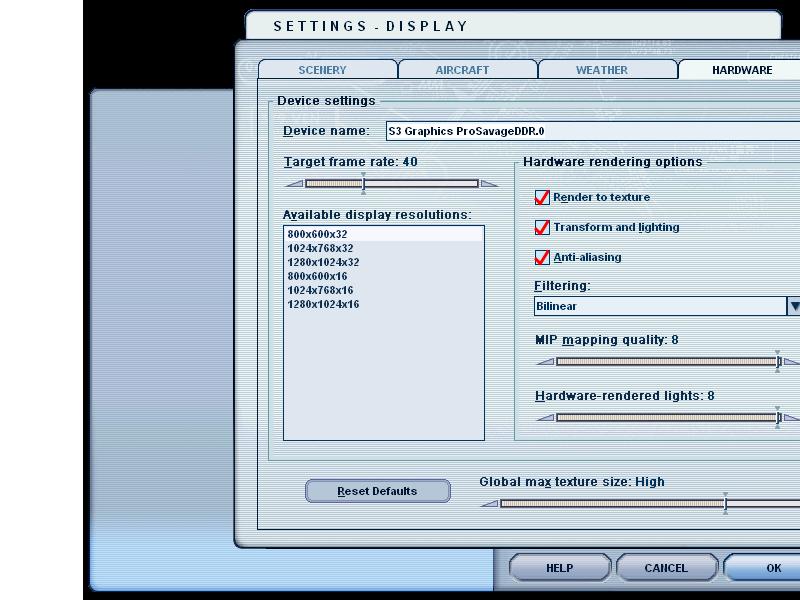The width and height of the screenshot is (800, 600).
Task: Disable the Render to texture checkbox
Action: click(x=543, y=198)
